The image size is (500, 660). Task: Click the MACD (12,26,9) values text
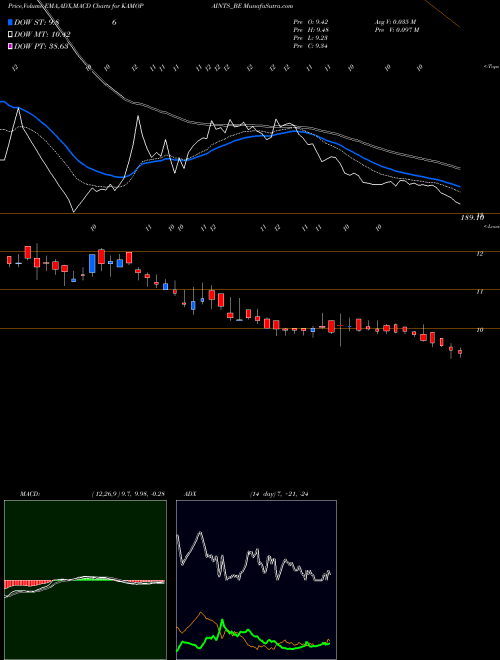(128, 494)
